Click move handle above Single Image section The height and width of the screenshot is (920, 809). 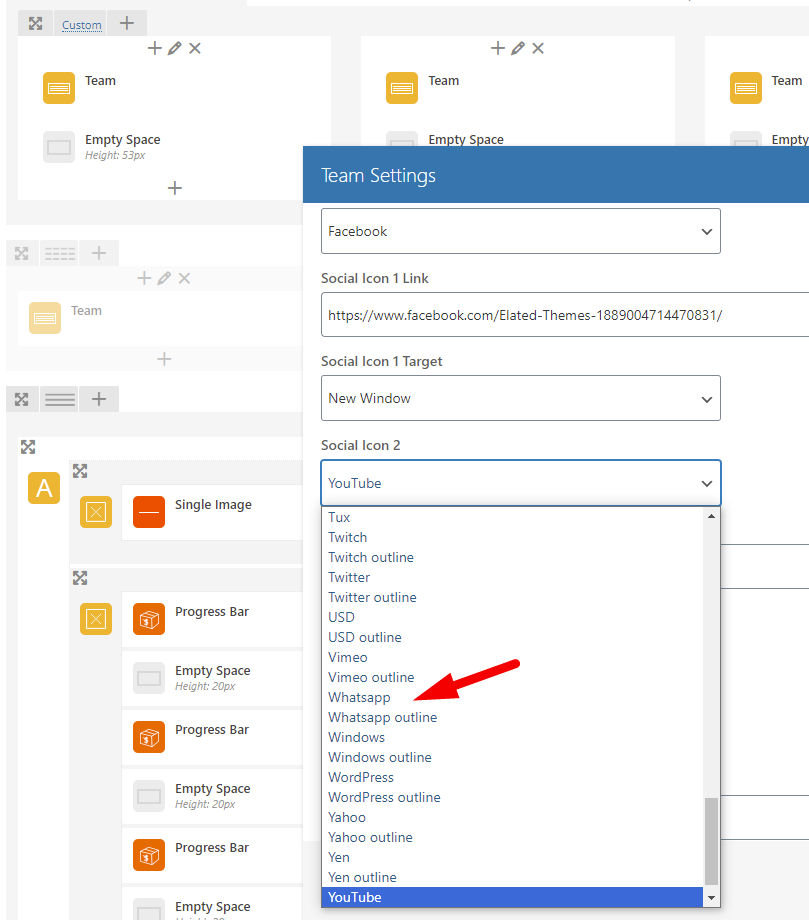(x=80, y=471)
